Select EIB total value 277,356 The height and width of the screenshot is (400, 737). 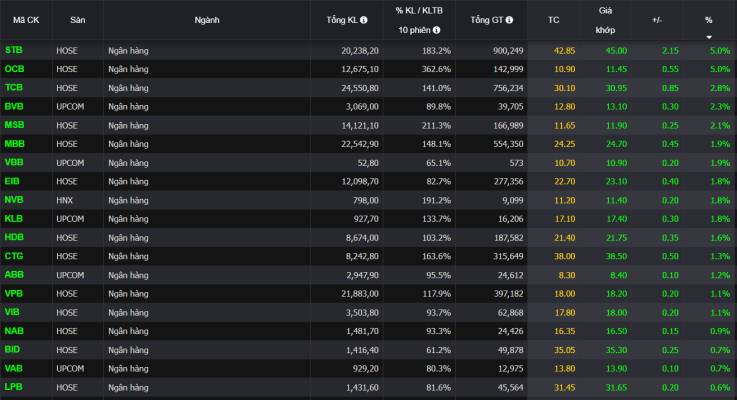[x=509, y=181]
